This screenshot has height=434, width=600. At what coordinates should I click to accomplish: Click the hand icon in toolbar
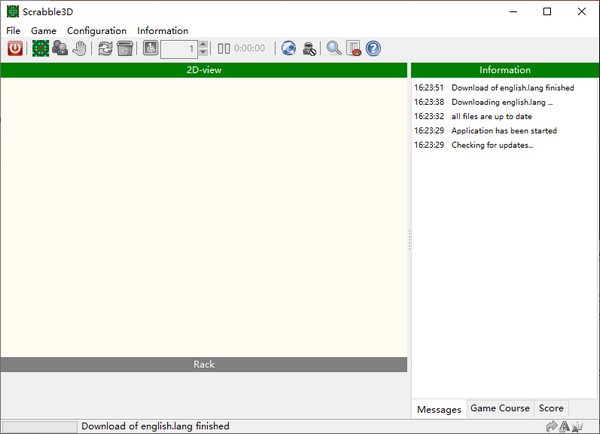click(x=79, y=48)
